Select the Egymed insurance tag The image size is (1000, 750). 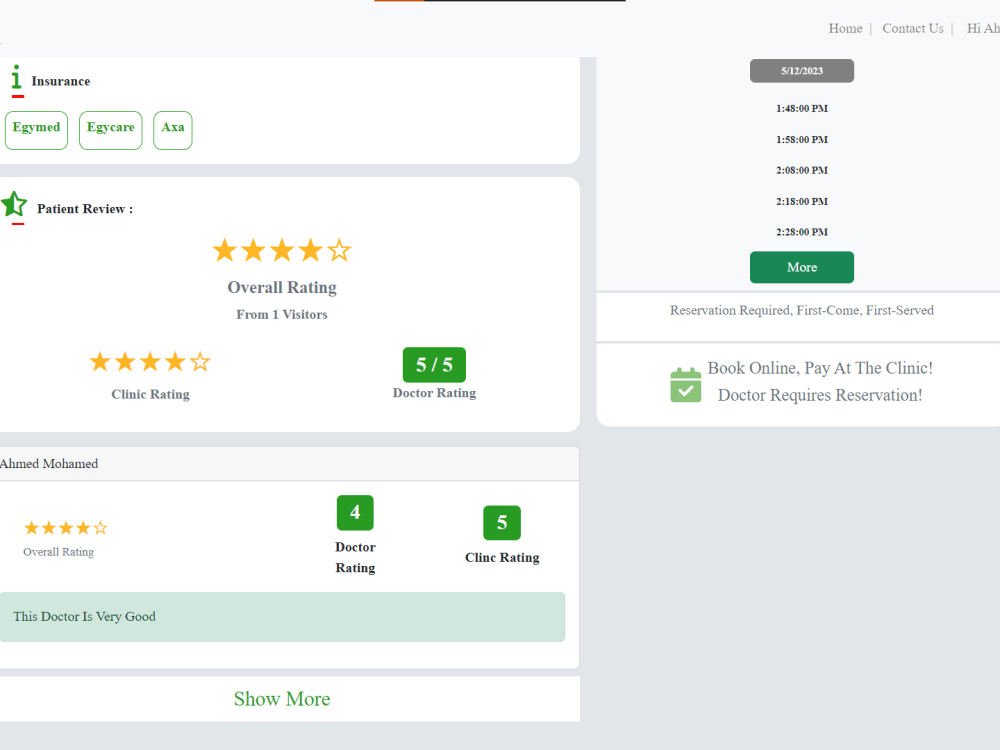click(36, 130)
